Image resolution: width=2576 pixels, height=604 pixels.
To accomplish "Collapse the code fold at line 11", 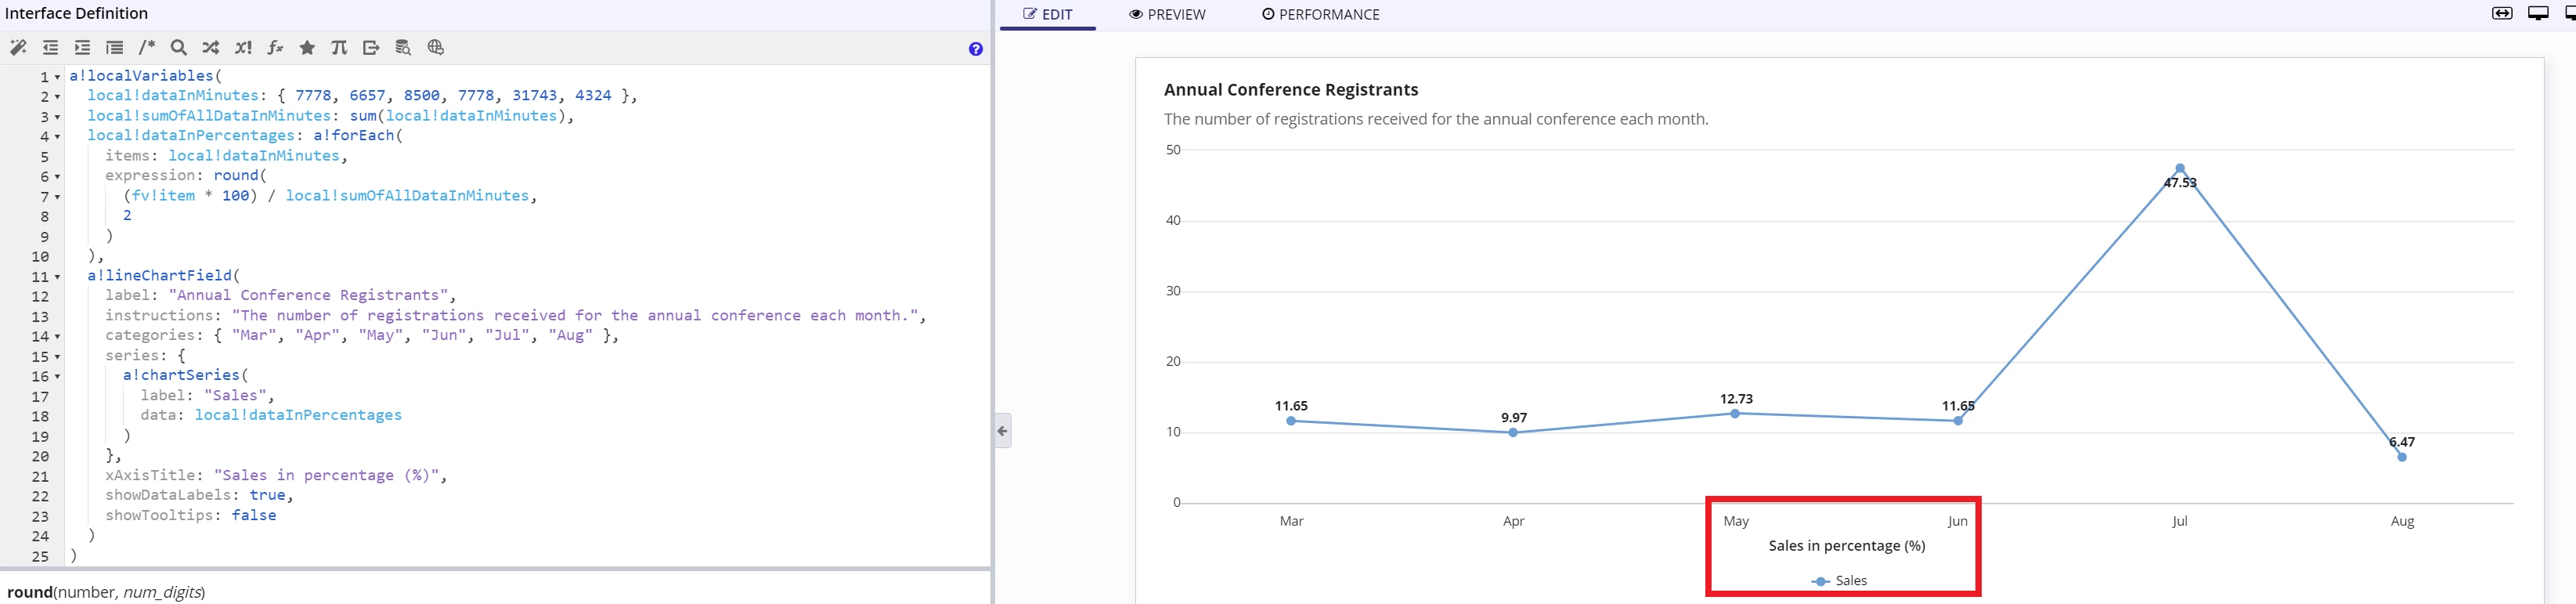I will point(57,277).
